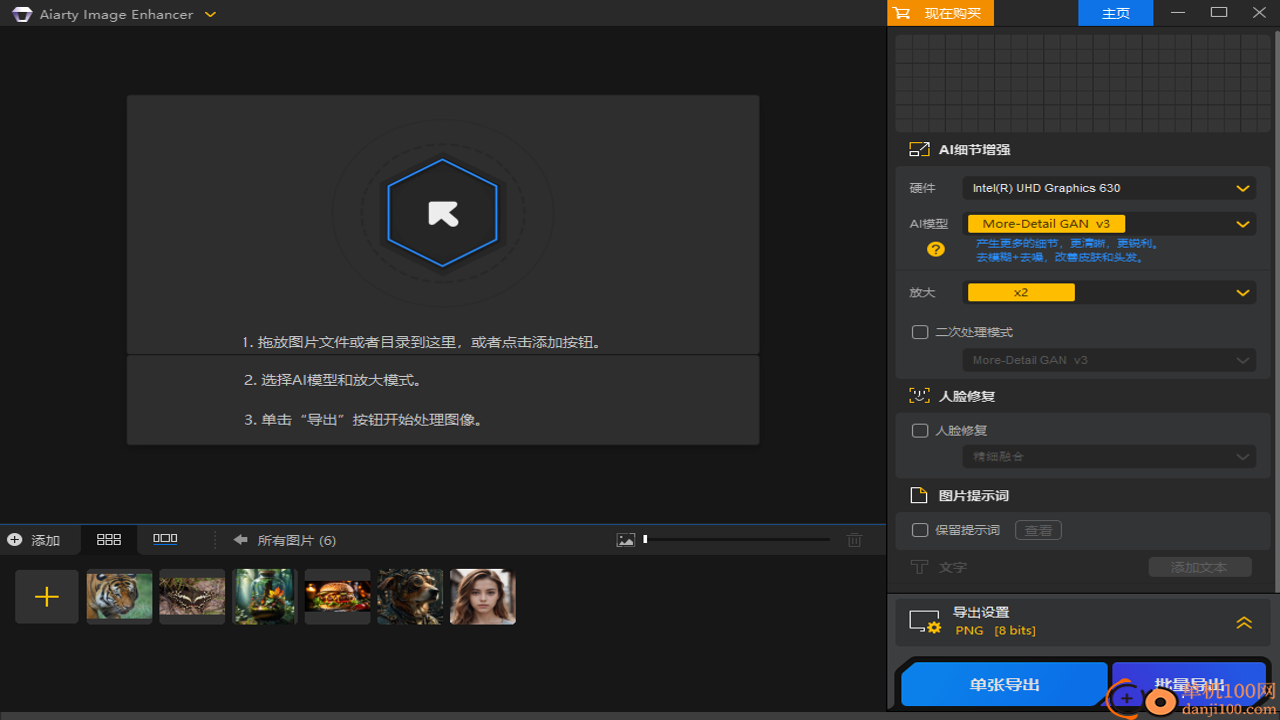Click the export settings monitor gear icon

(x=925, y=621)
